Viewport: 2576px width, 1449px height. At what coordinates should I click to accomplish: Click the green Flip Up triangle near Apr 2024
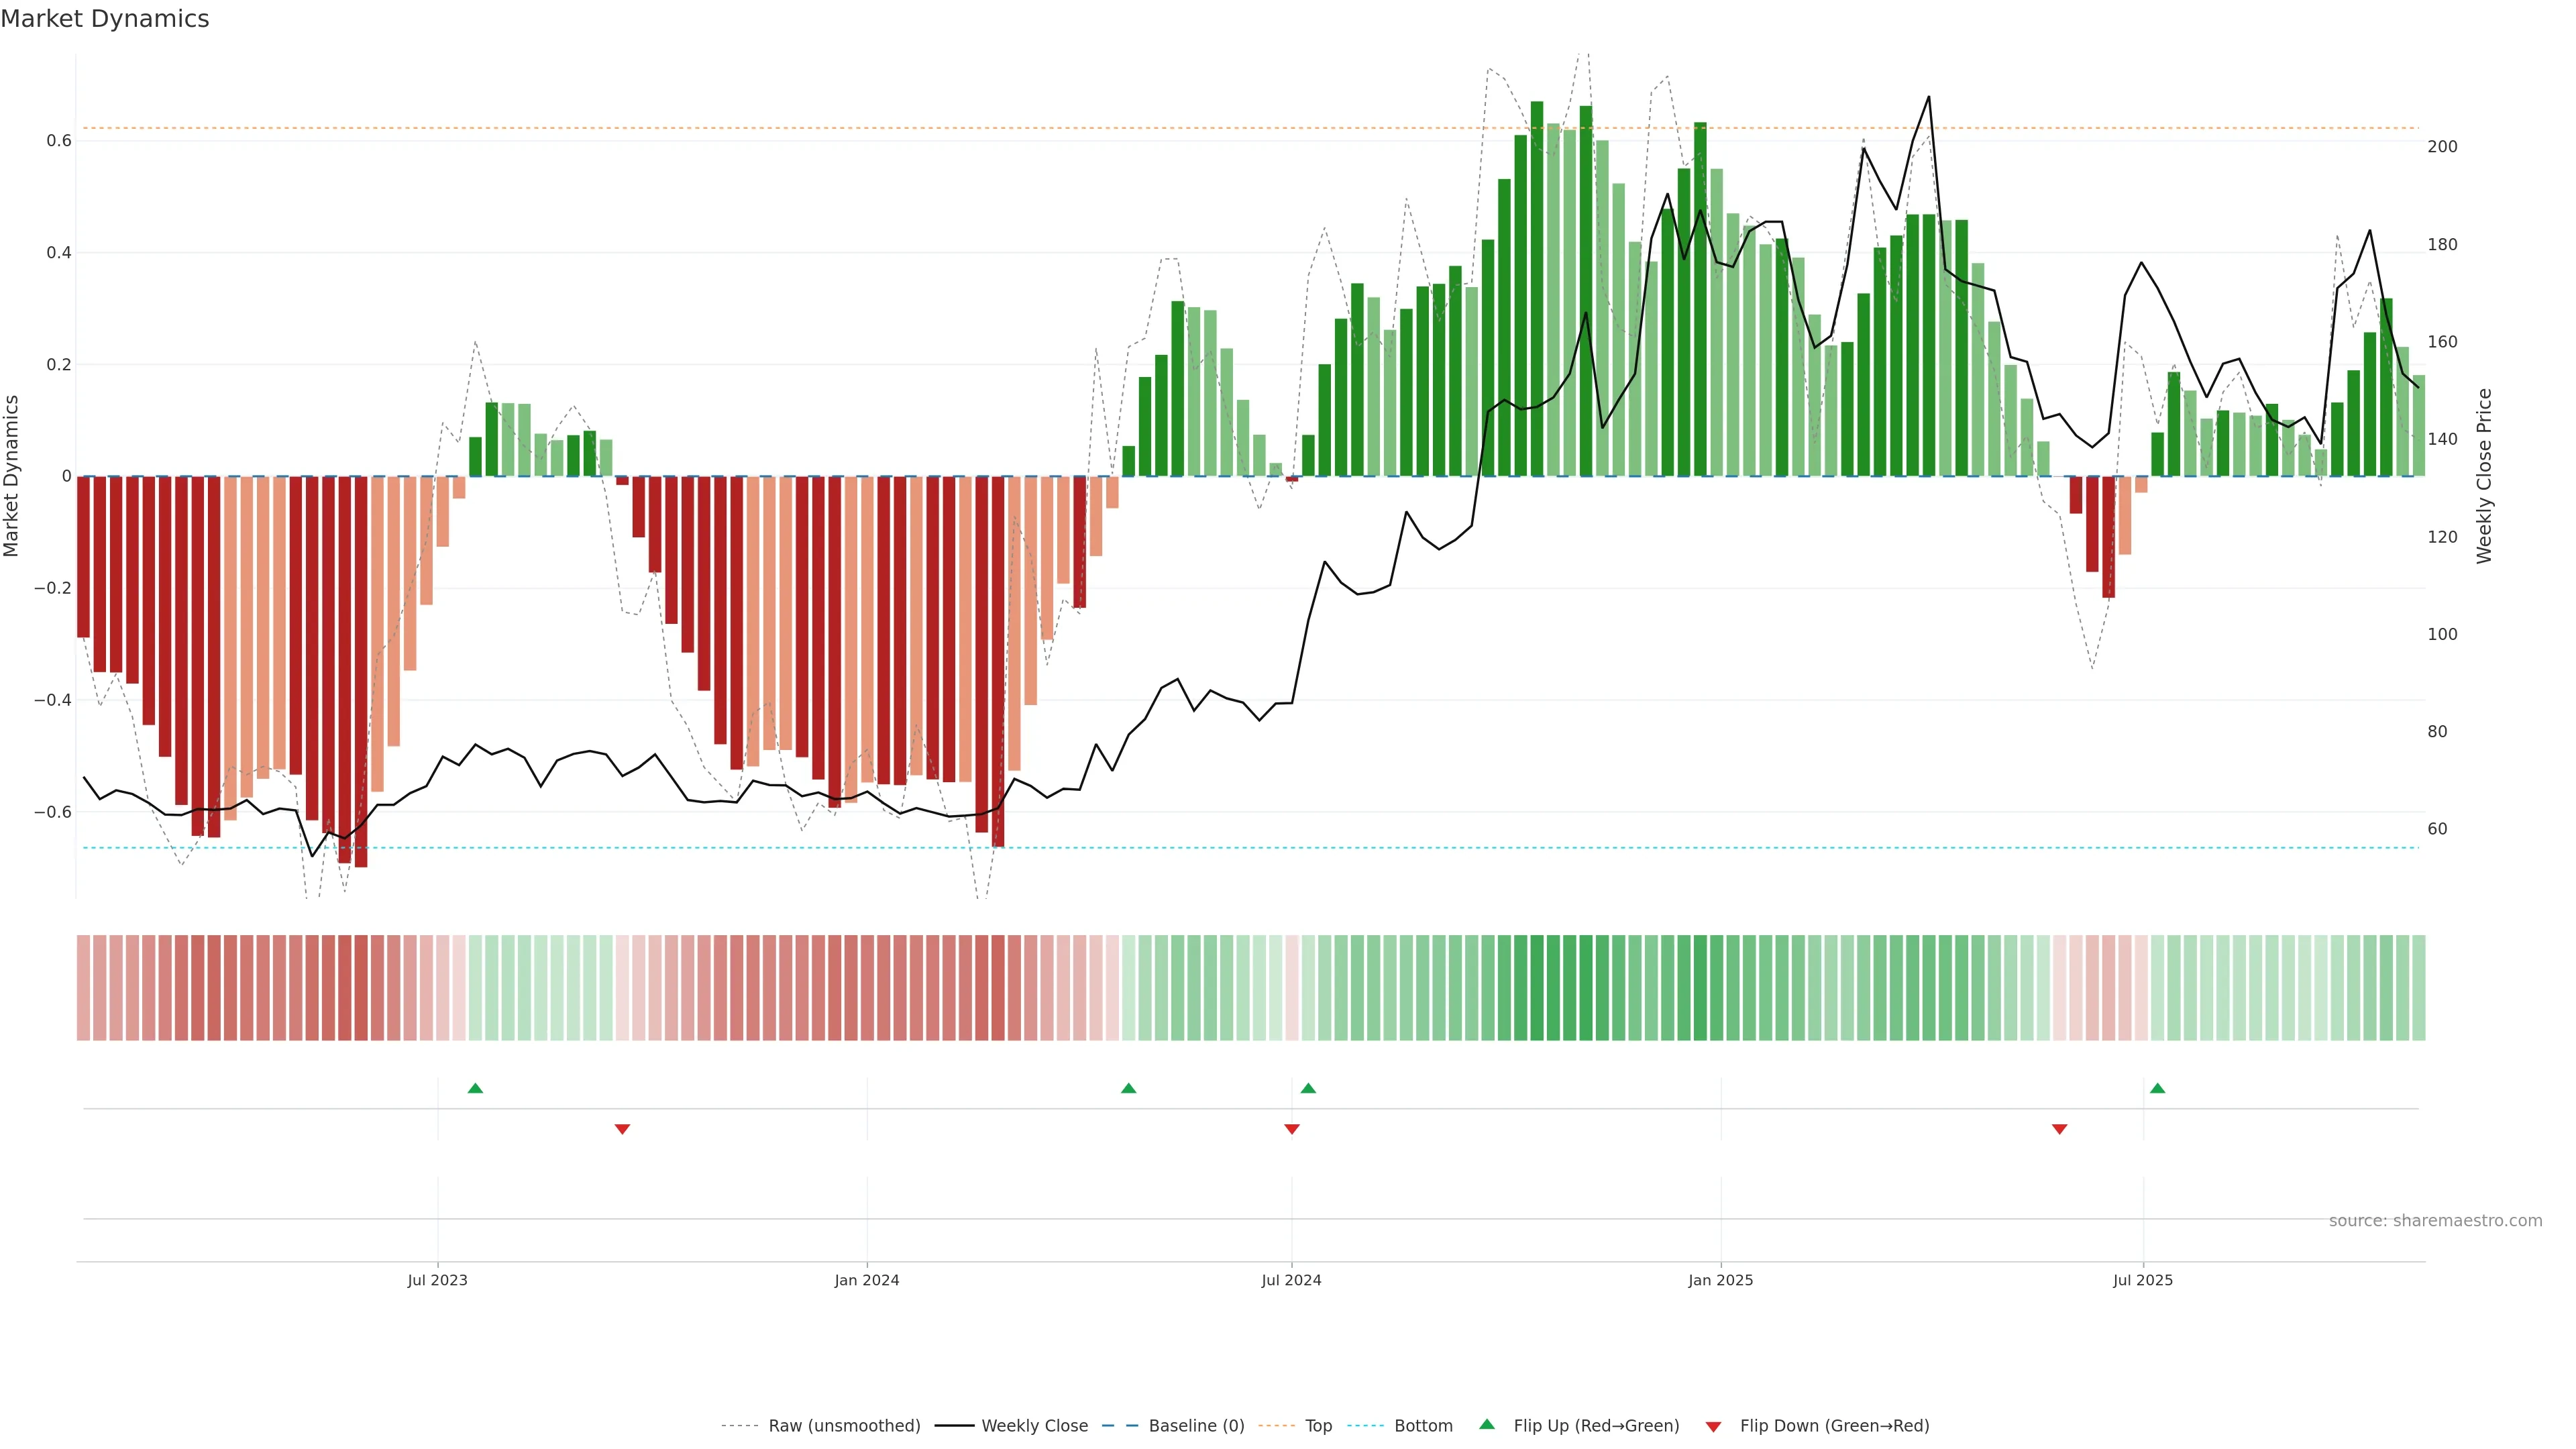click(x=1128, y=1088)
